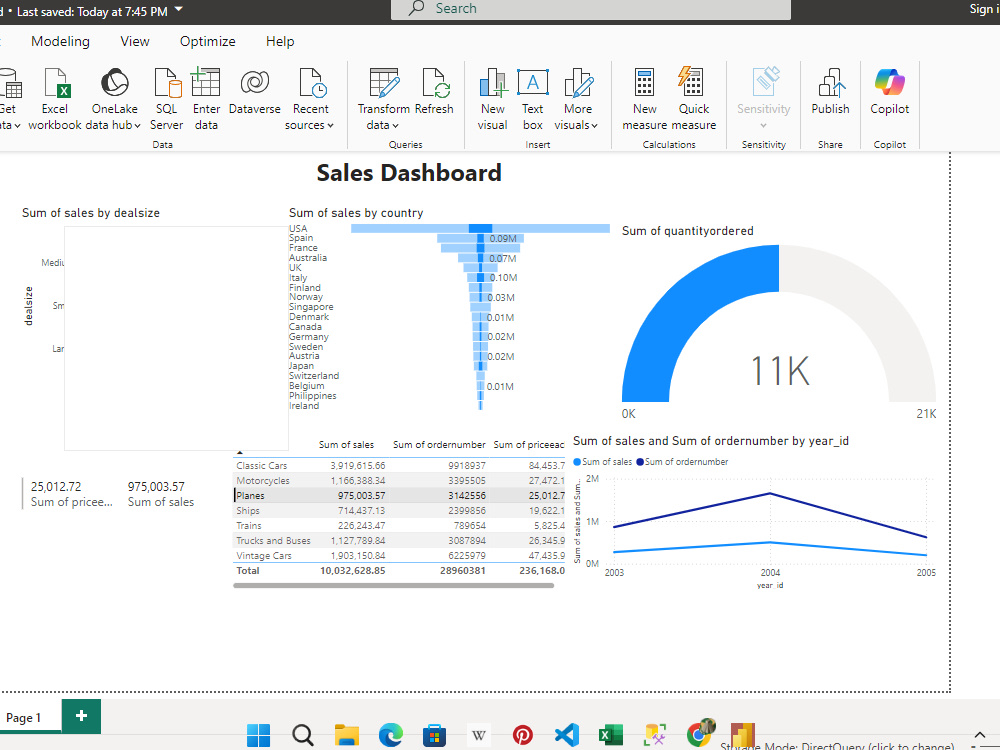This screenshot has height=750, width=1000.
Task: Expand More visuals dropdown arrow
Action: [594, 126]
